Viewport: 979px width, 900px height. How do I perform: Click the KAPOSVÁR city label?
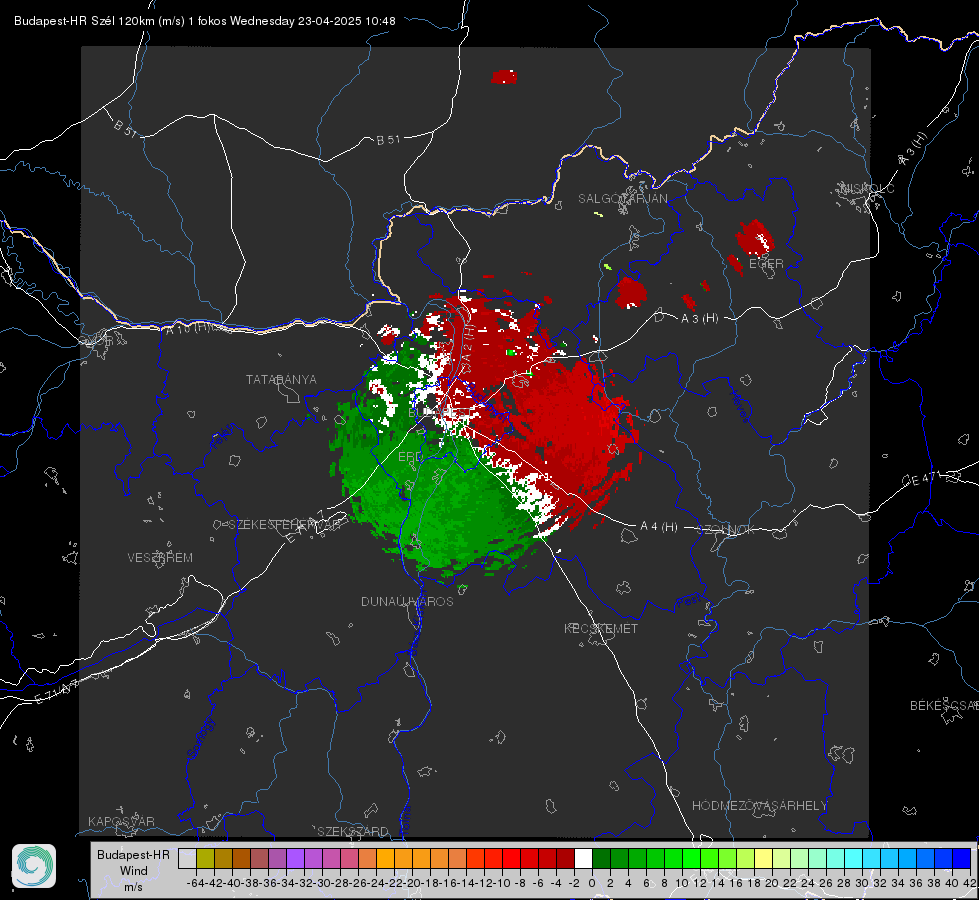pyautogui.click(x=121, y=821)
